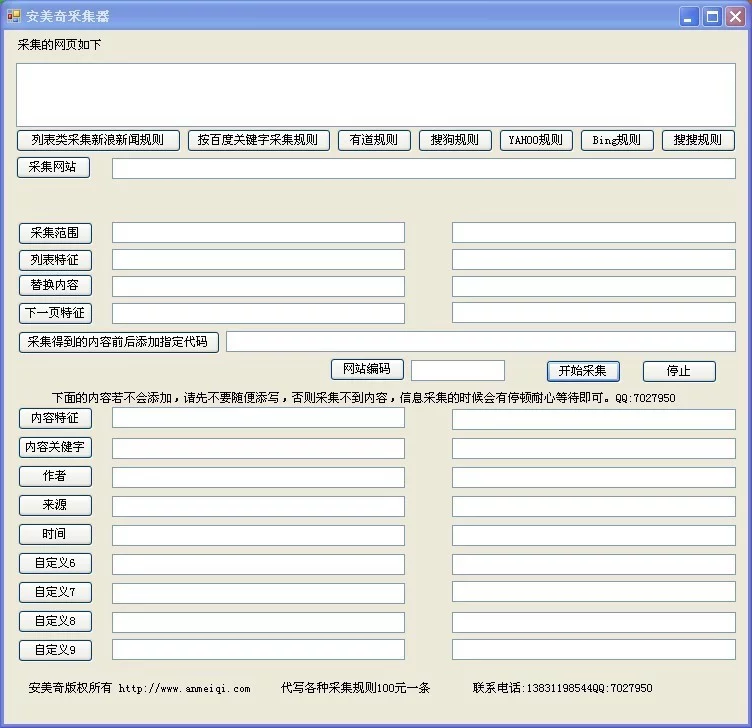Viewport: 752px width, 728px height.
Task: Focus the right 时间 input field
Action: [594, 535]
